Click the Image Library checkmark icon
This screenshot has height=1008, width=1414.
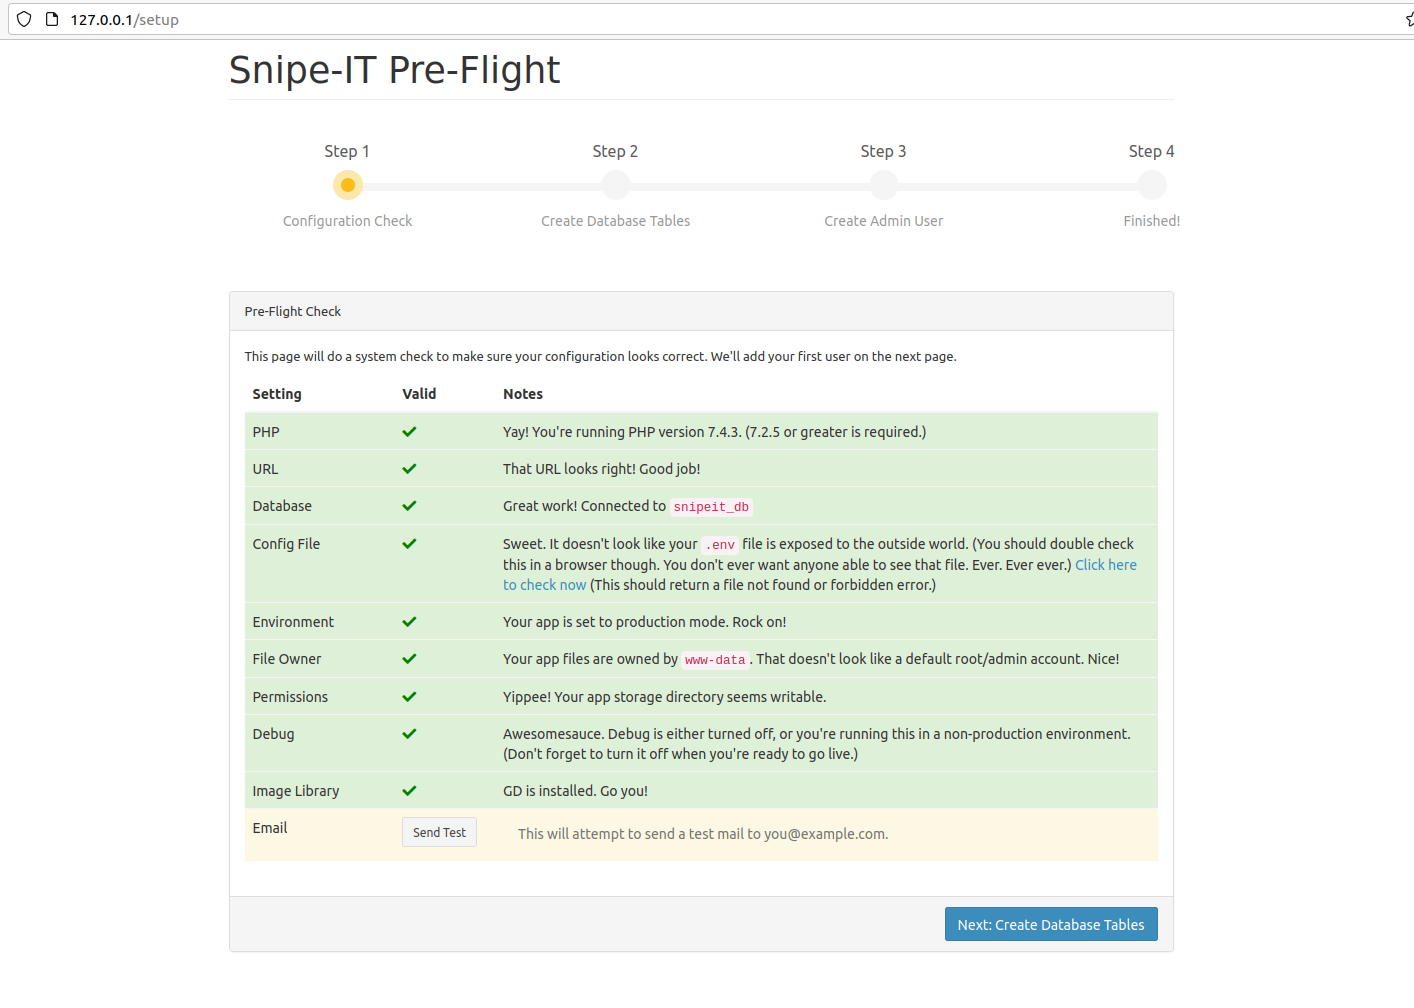click(409, 791)
